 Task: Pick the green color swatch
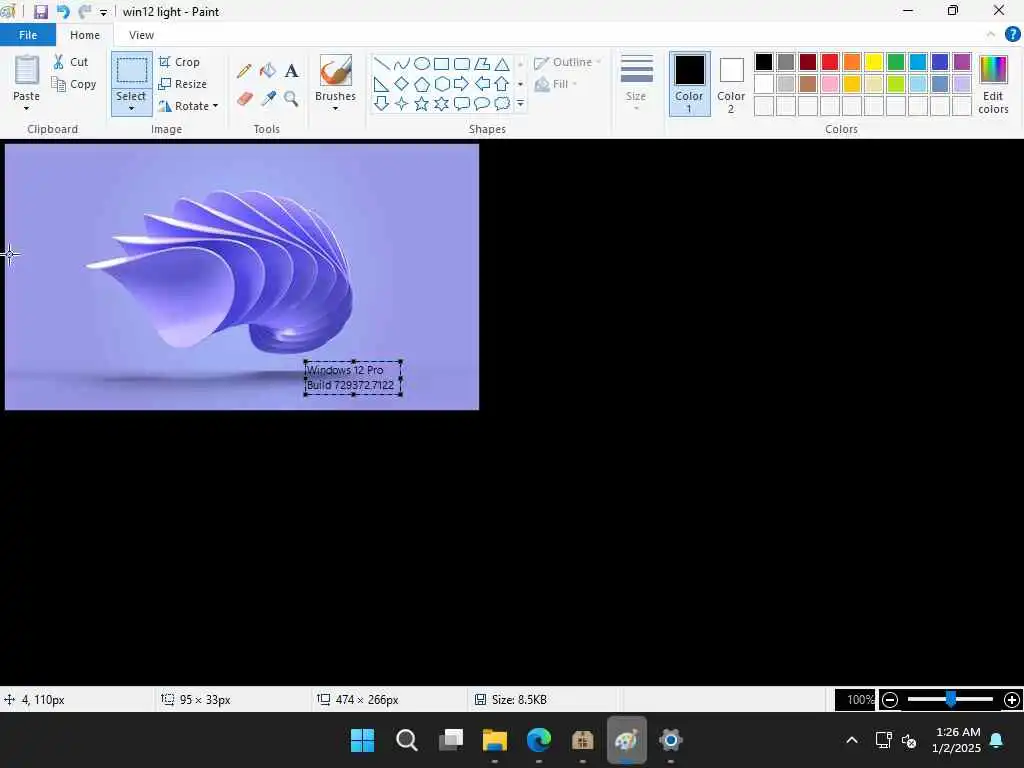tap(896, 62)
